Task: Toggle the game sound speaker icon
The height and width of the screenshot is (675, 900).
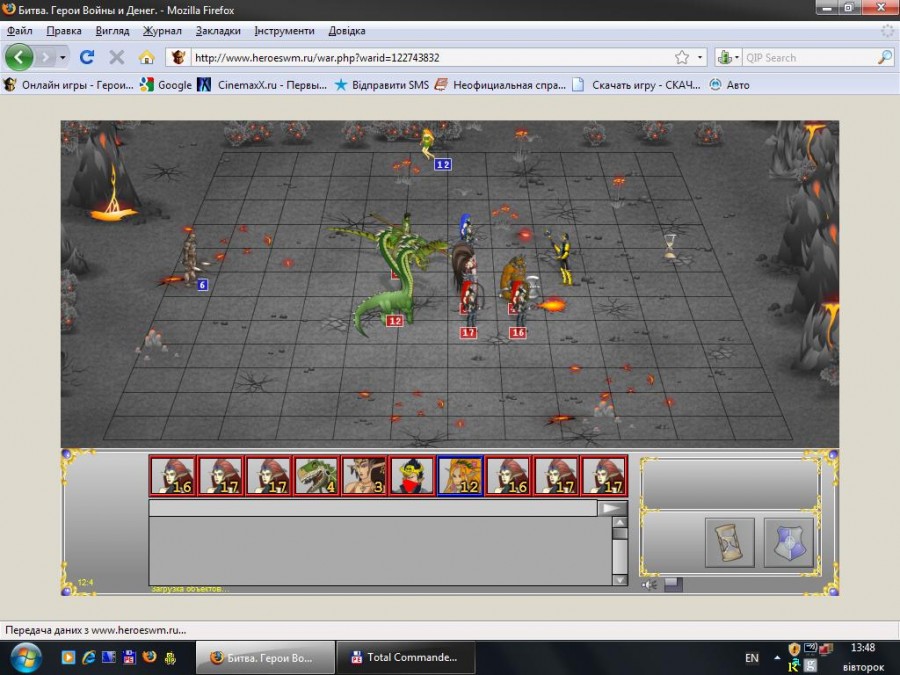Action: [x=649, y=585]
